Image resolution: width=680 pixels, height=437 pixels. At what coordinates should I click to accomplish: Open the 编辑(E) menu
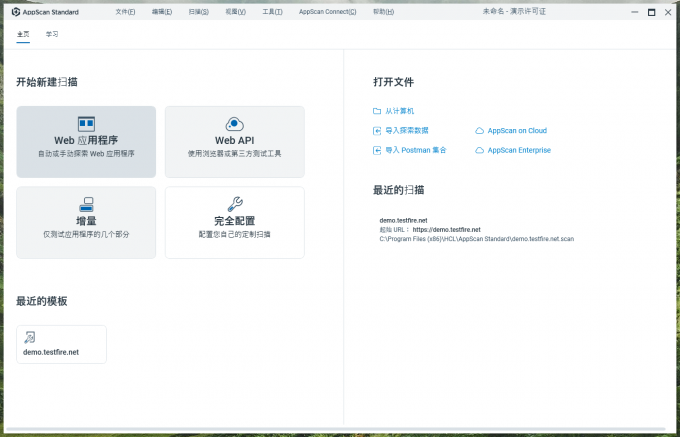tap(162, 12)
